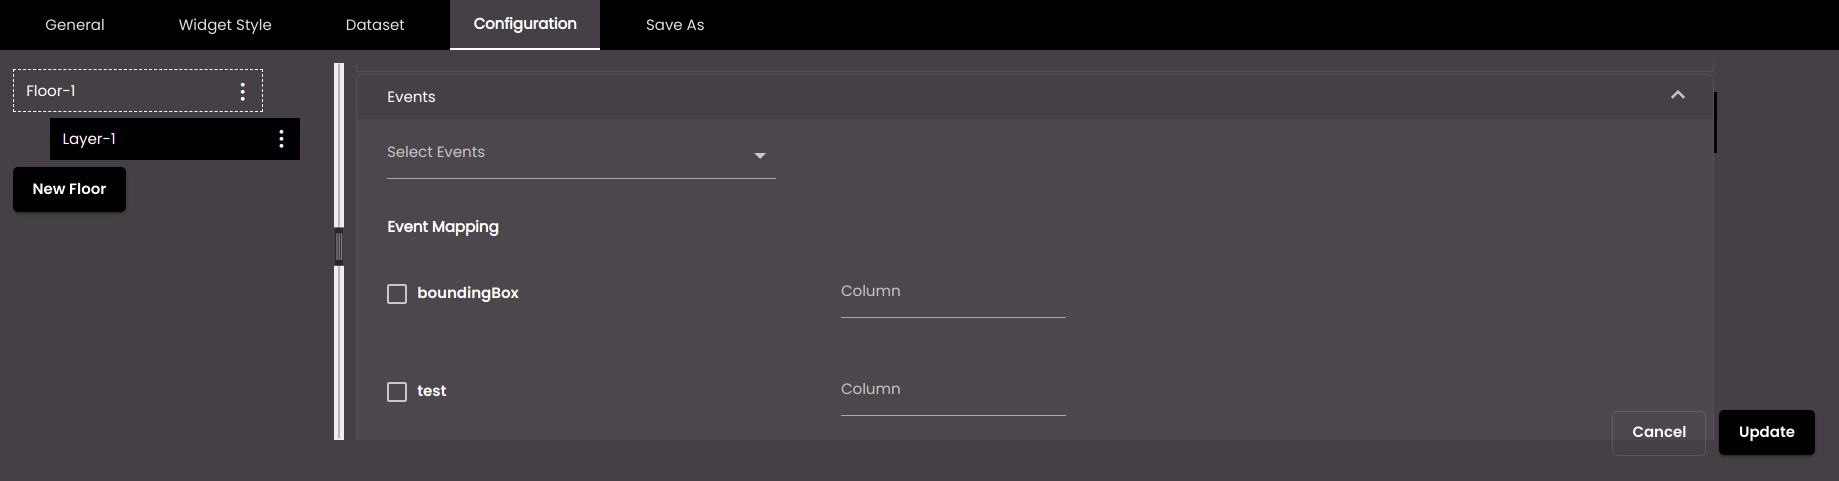Open the Select Events dropdown
The width and height of the screenshot is (1839, 481).
click(x=581, y=154)
